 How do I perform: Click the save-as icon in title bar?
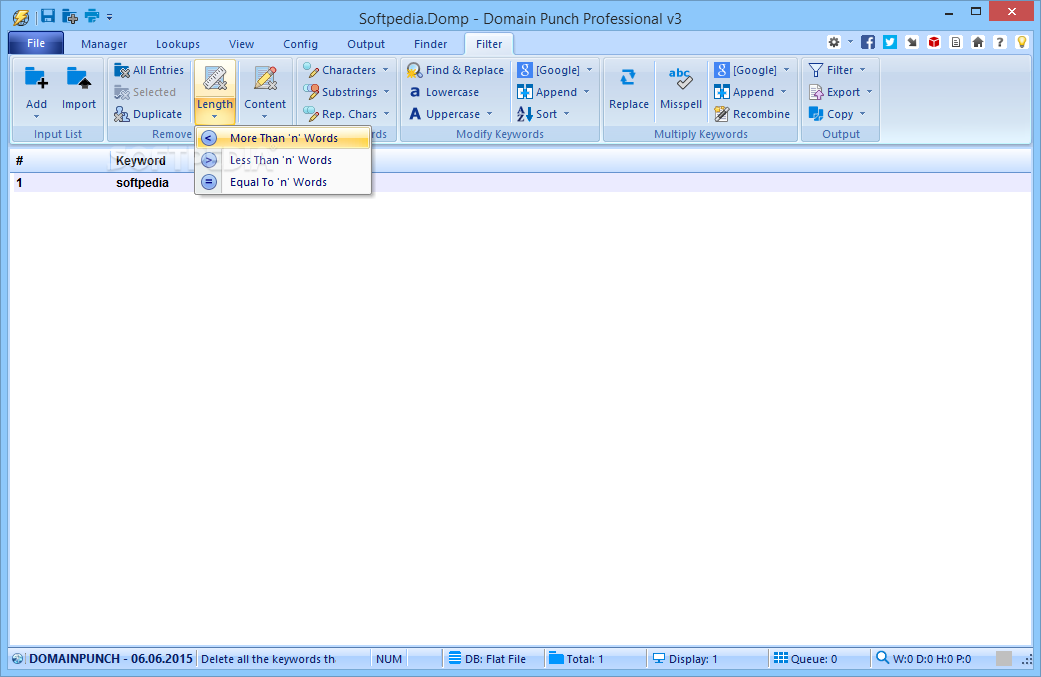coord(70,16)
